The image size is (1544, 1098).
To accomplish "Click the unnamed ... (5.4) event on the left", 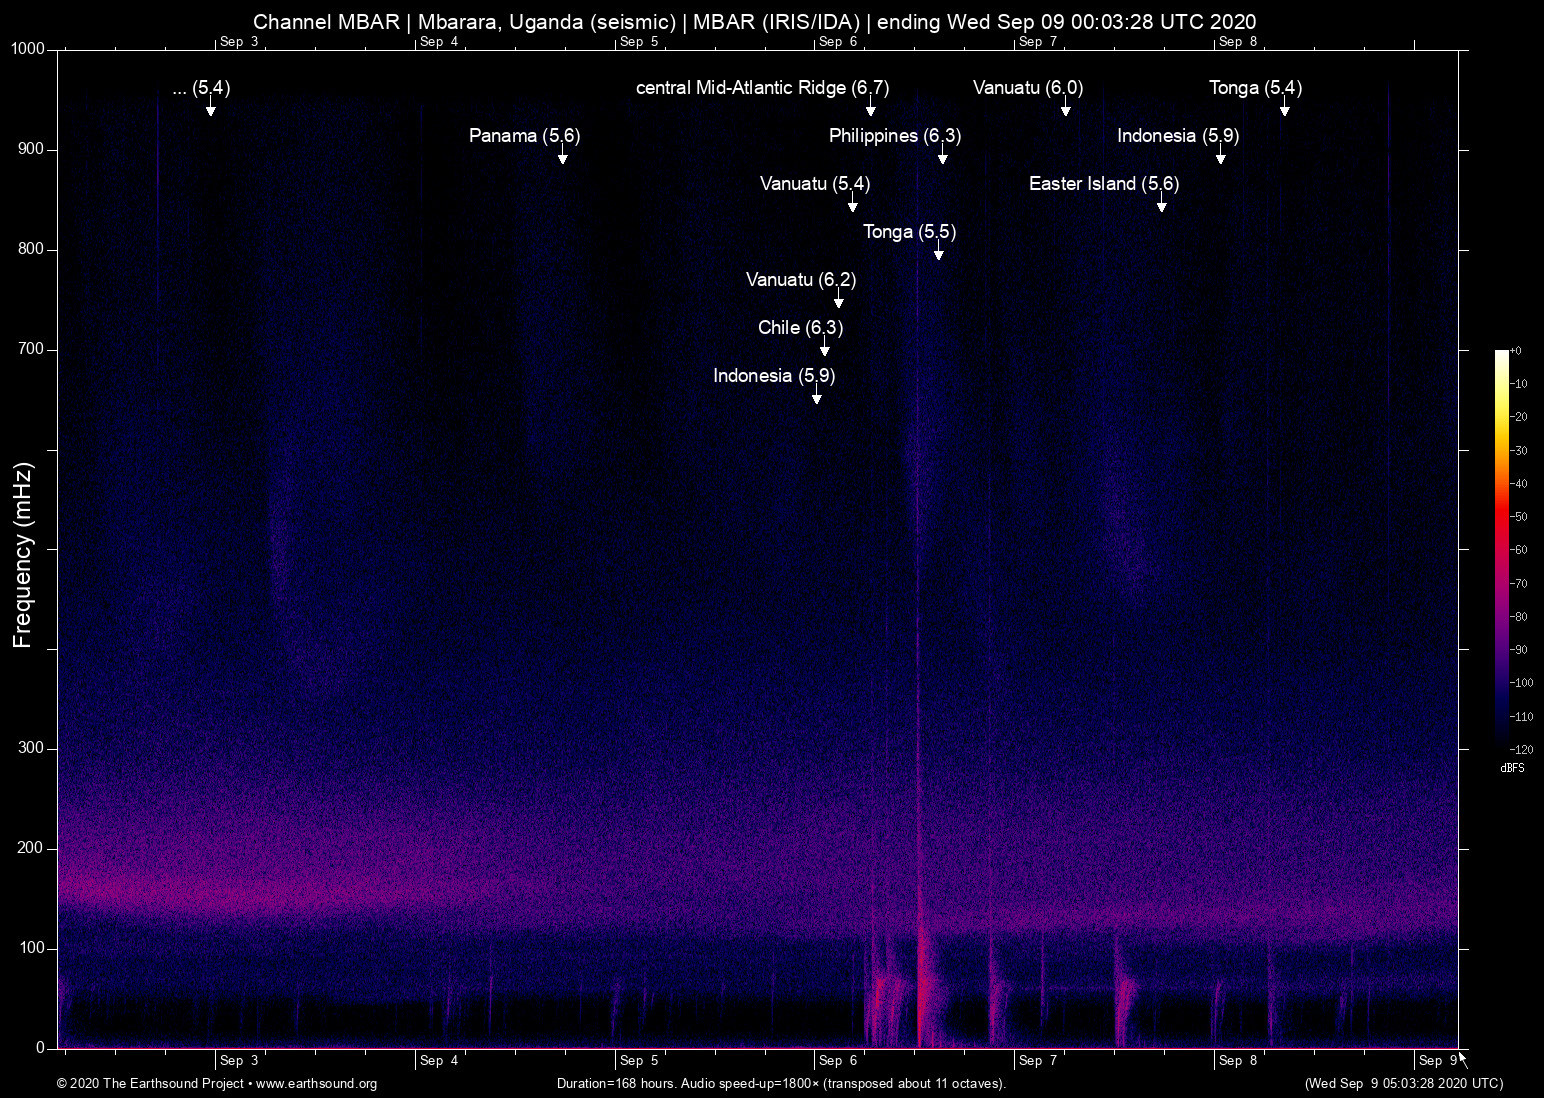I will [201, 88].
